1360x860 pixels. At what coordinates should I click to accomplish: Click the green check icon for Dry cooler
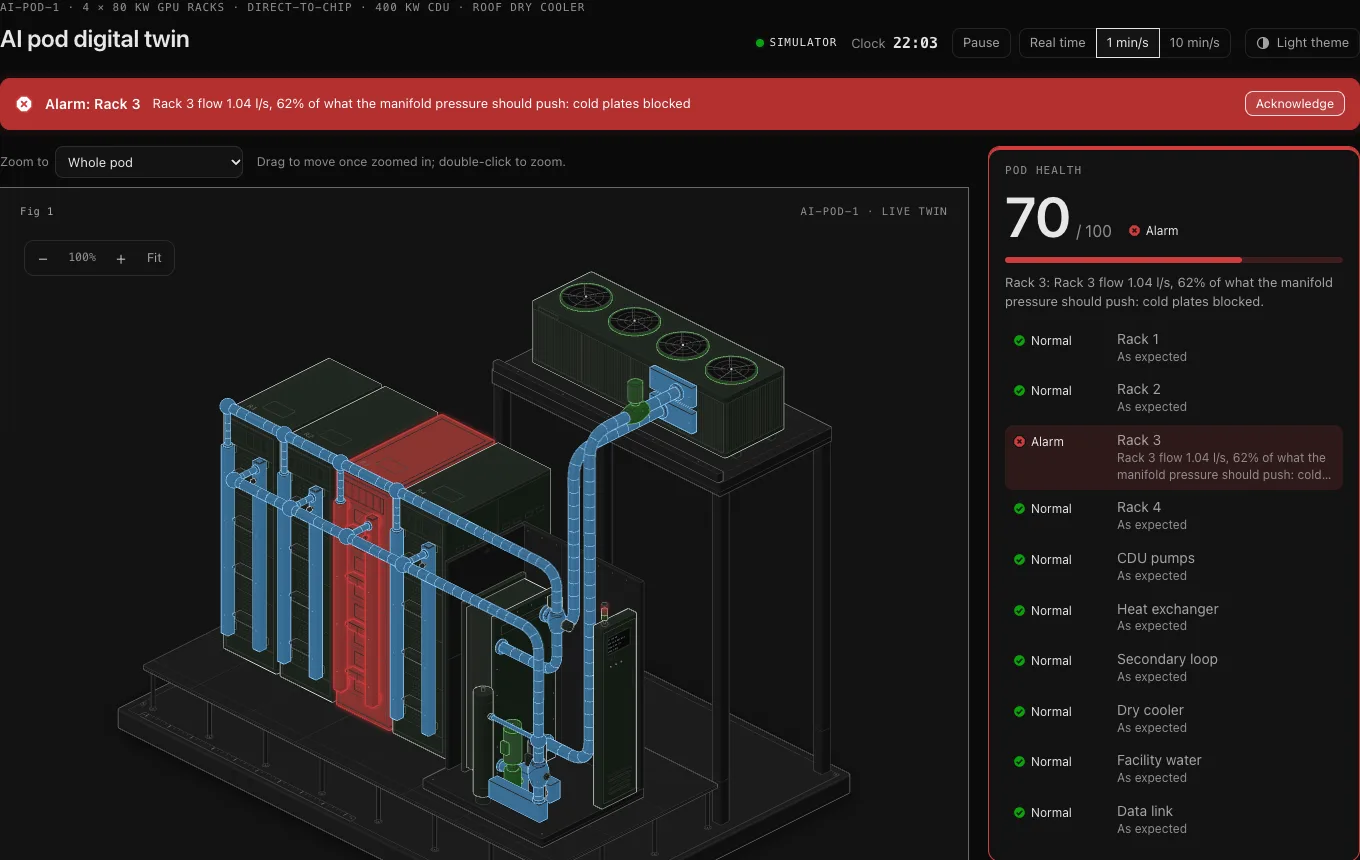point(1019,712)
